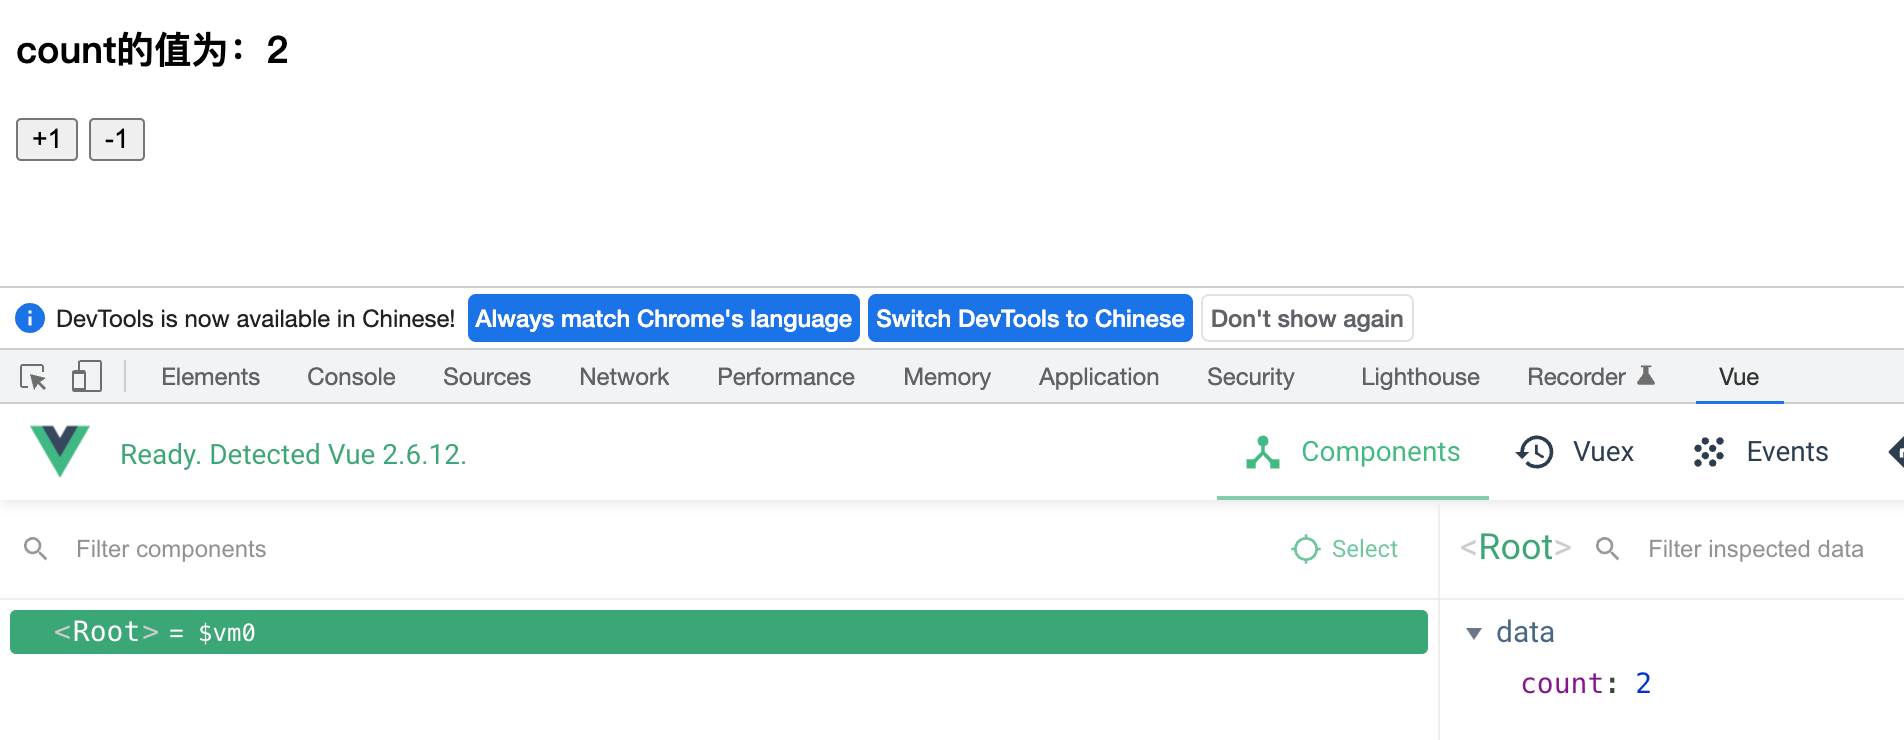
Task: Click the Events dots icon
Action: click(x=1707, y=452)
